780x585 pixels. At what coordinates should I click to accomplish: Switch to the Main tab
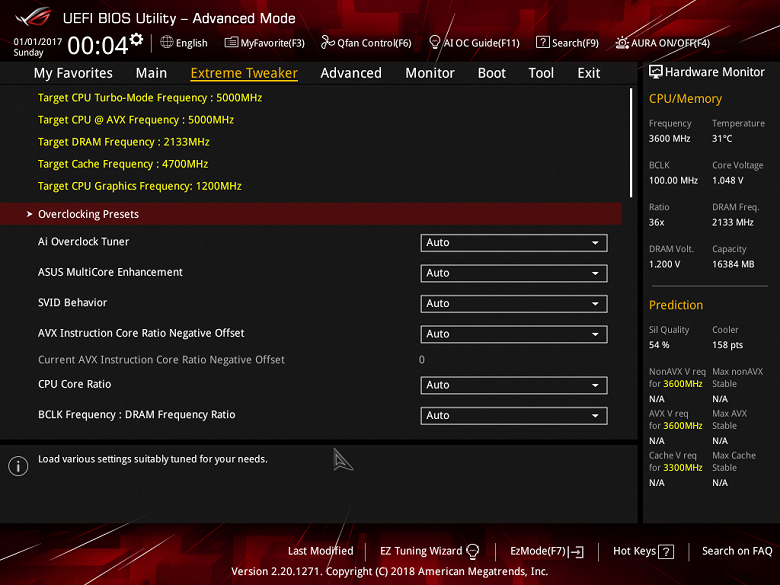click(151, 73)
